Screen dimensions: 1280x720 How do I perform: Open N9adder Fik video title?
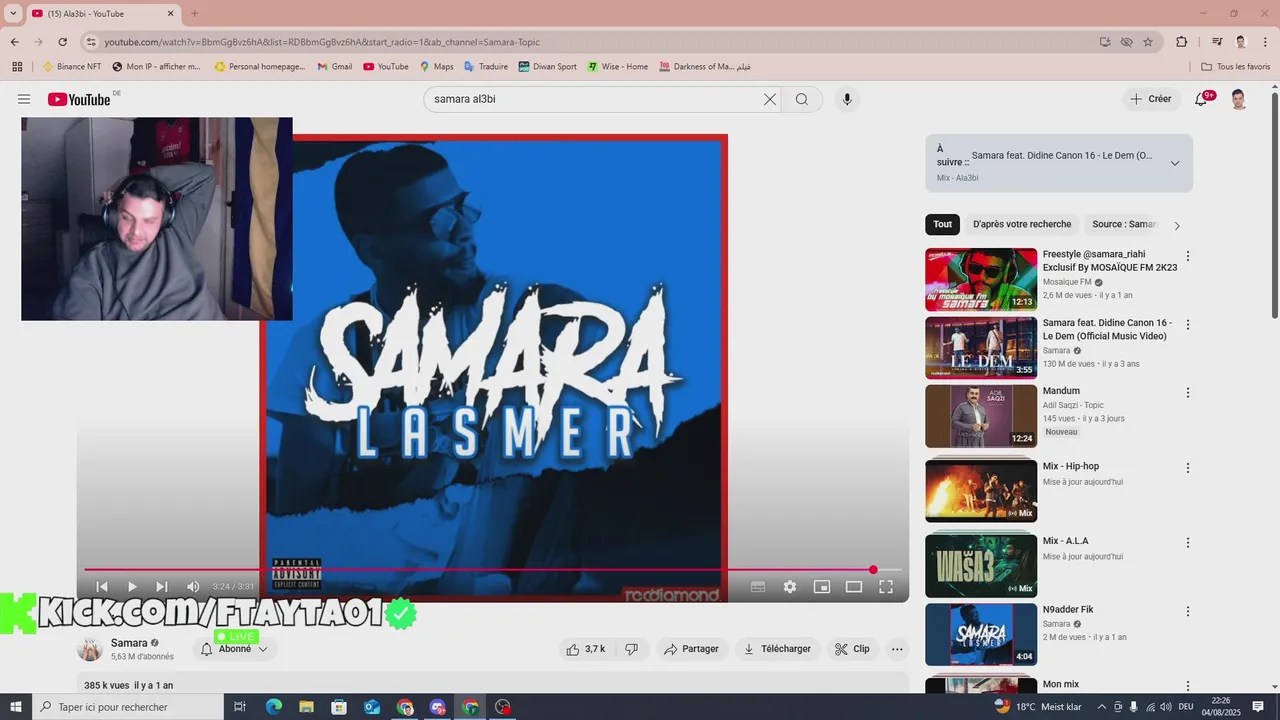click(1068, 609)
